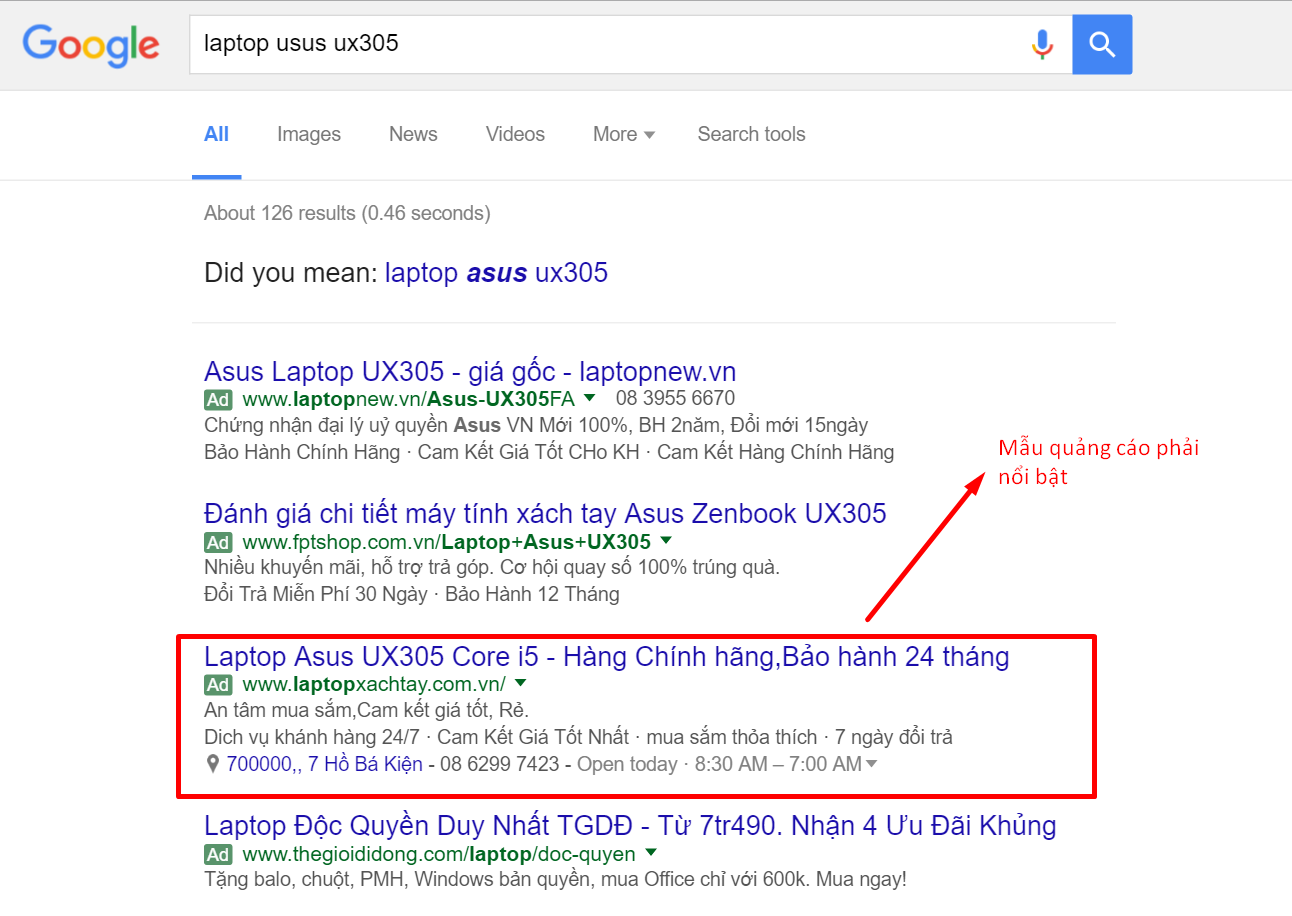Click the magnifying glass search button
Image resolution: width=1292 pixels, height=916 pixels.
coord(1102,44)
